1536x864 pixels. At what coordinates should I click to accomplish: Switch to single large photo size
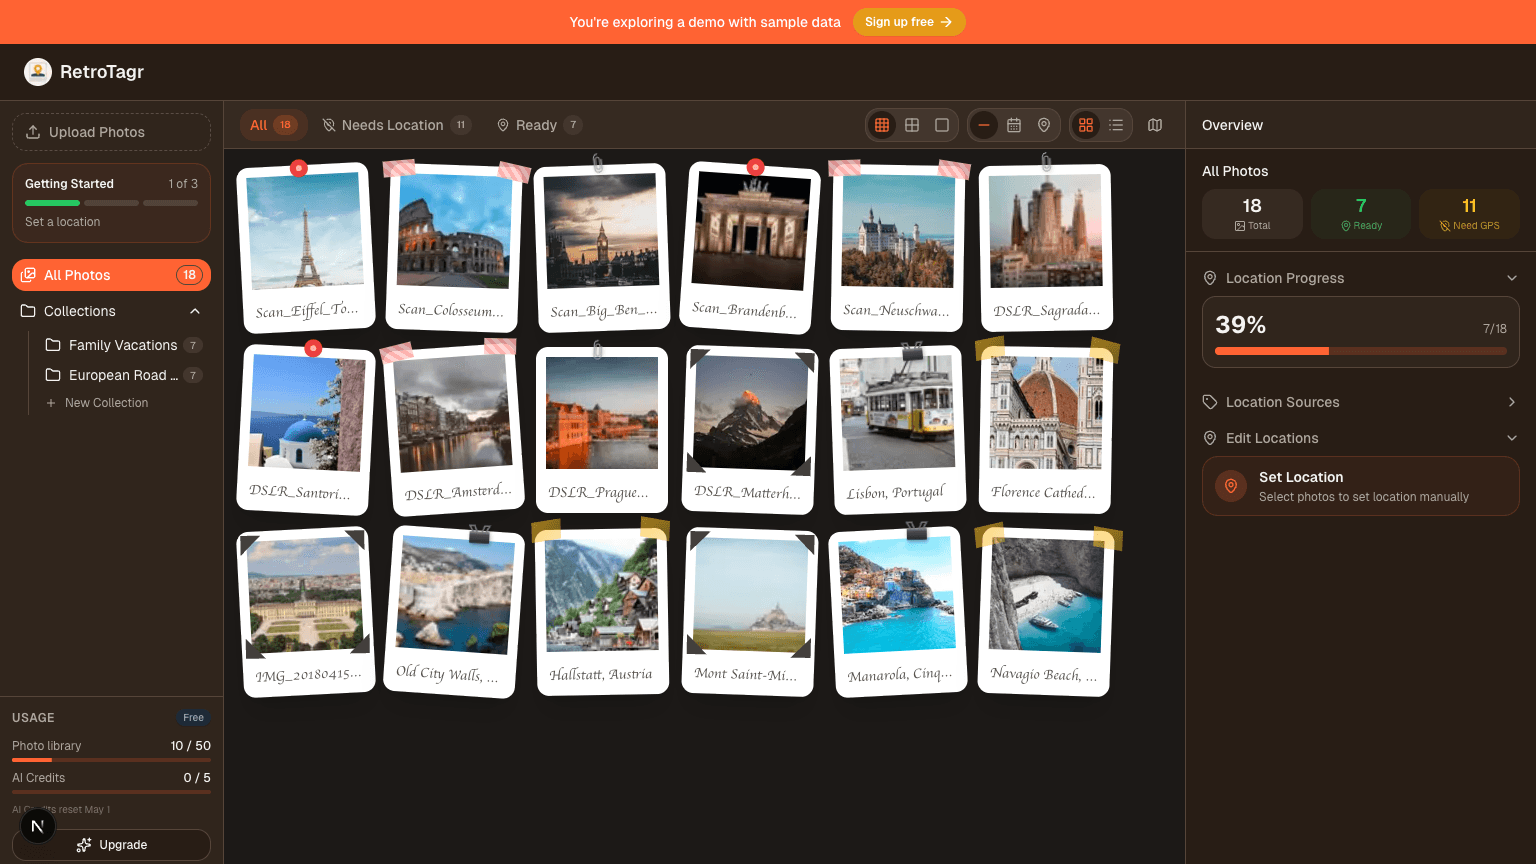click(942, 125)
